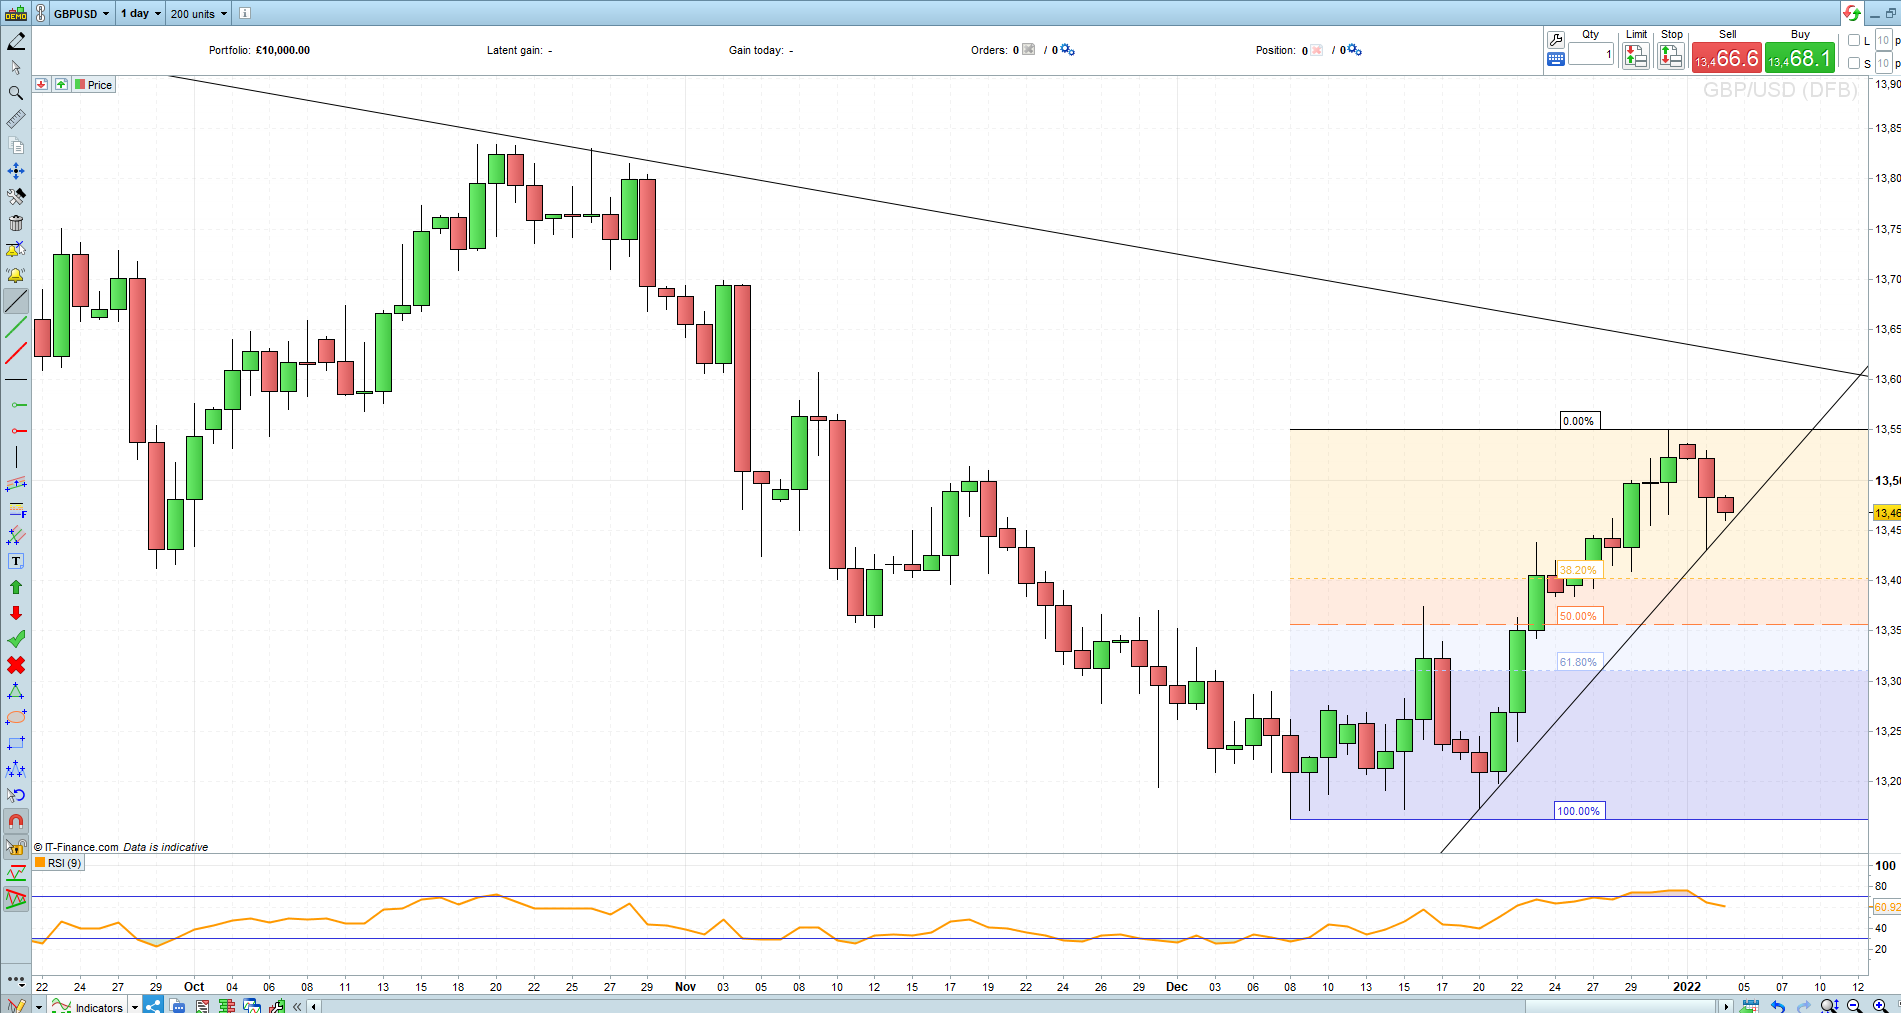Select the pencil drawing mode tool
The width and height of the screenshot is (1901, 1013).
coord(16,41)
